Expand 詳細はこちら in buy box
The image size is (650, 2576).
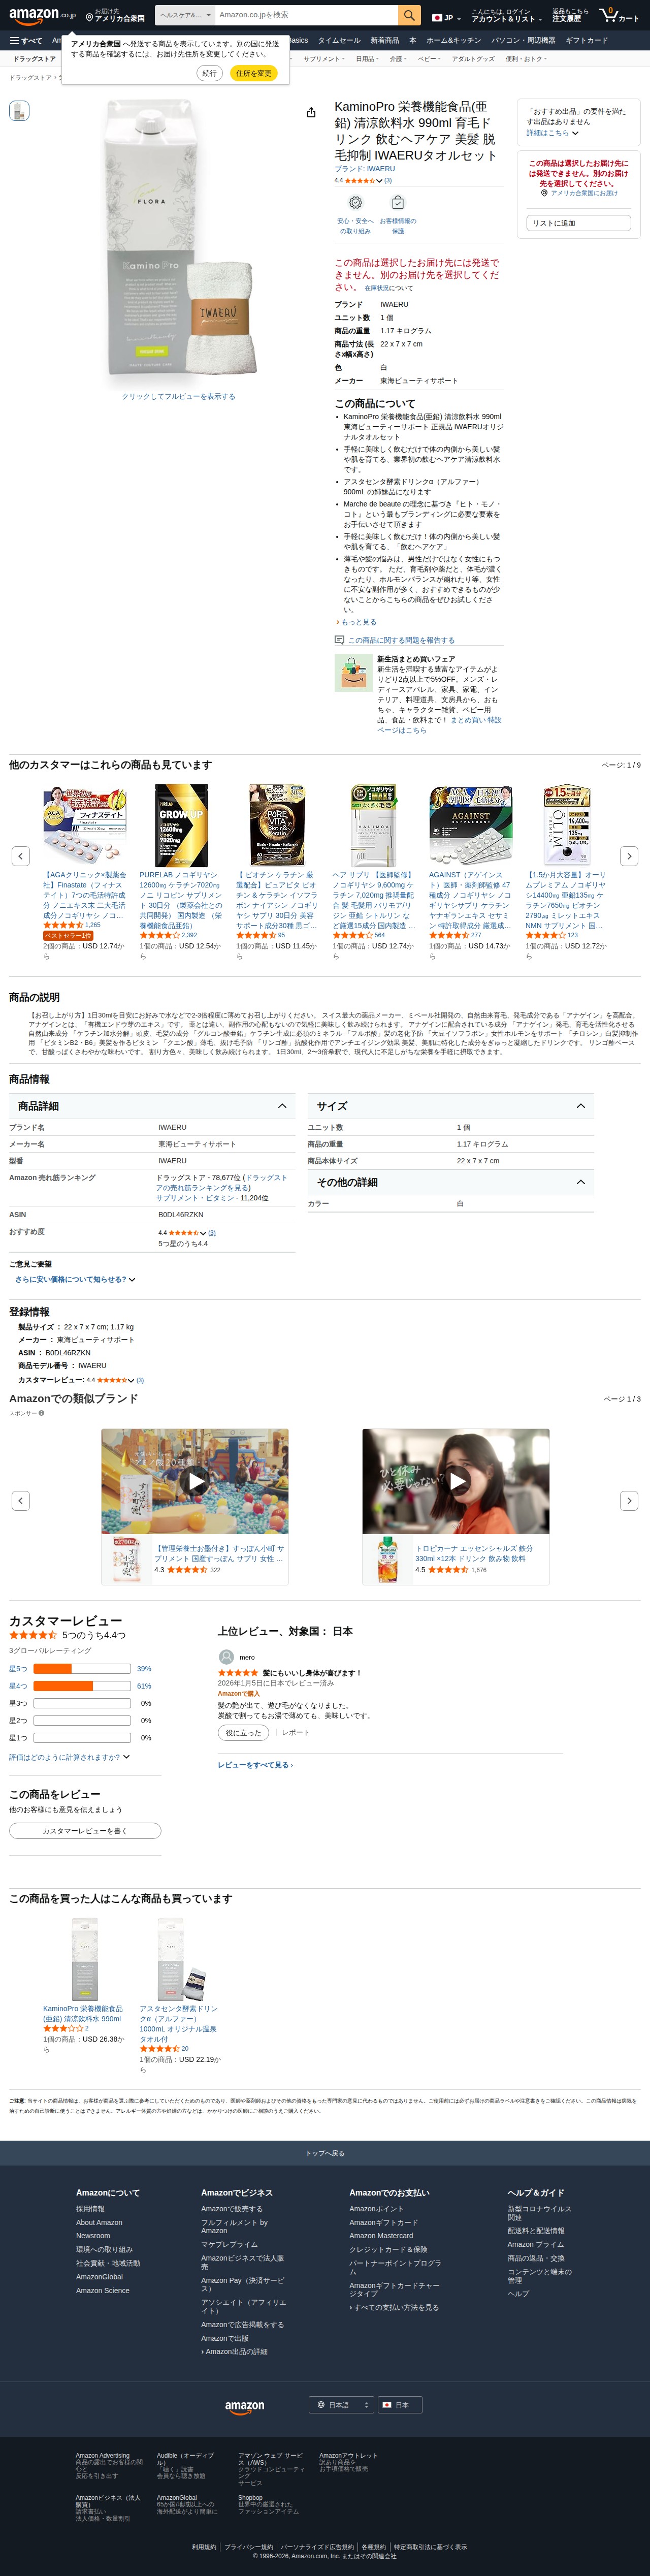tap(552, 133)
